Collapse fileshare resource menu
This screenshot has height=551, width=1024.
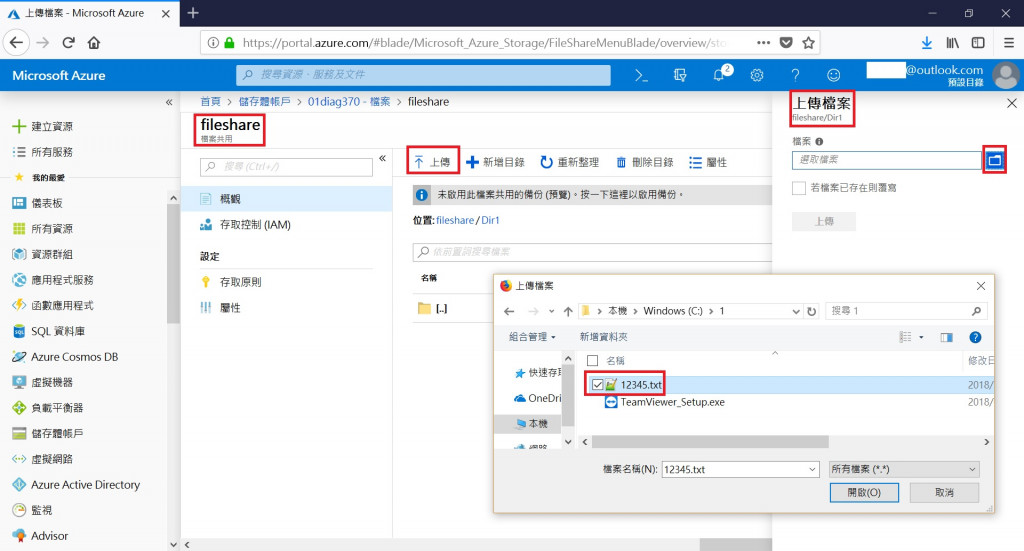[x=382, y=159]
